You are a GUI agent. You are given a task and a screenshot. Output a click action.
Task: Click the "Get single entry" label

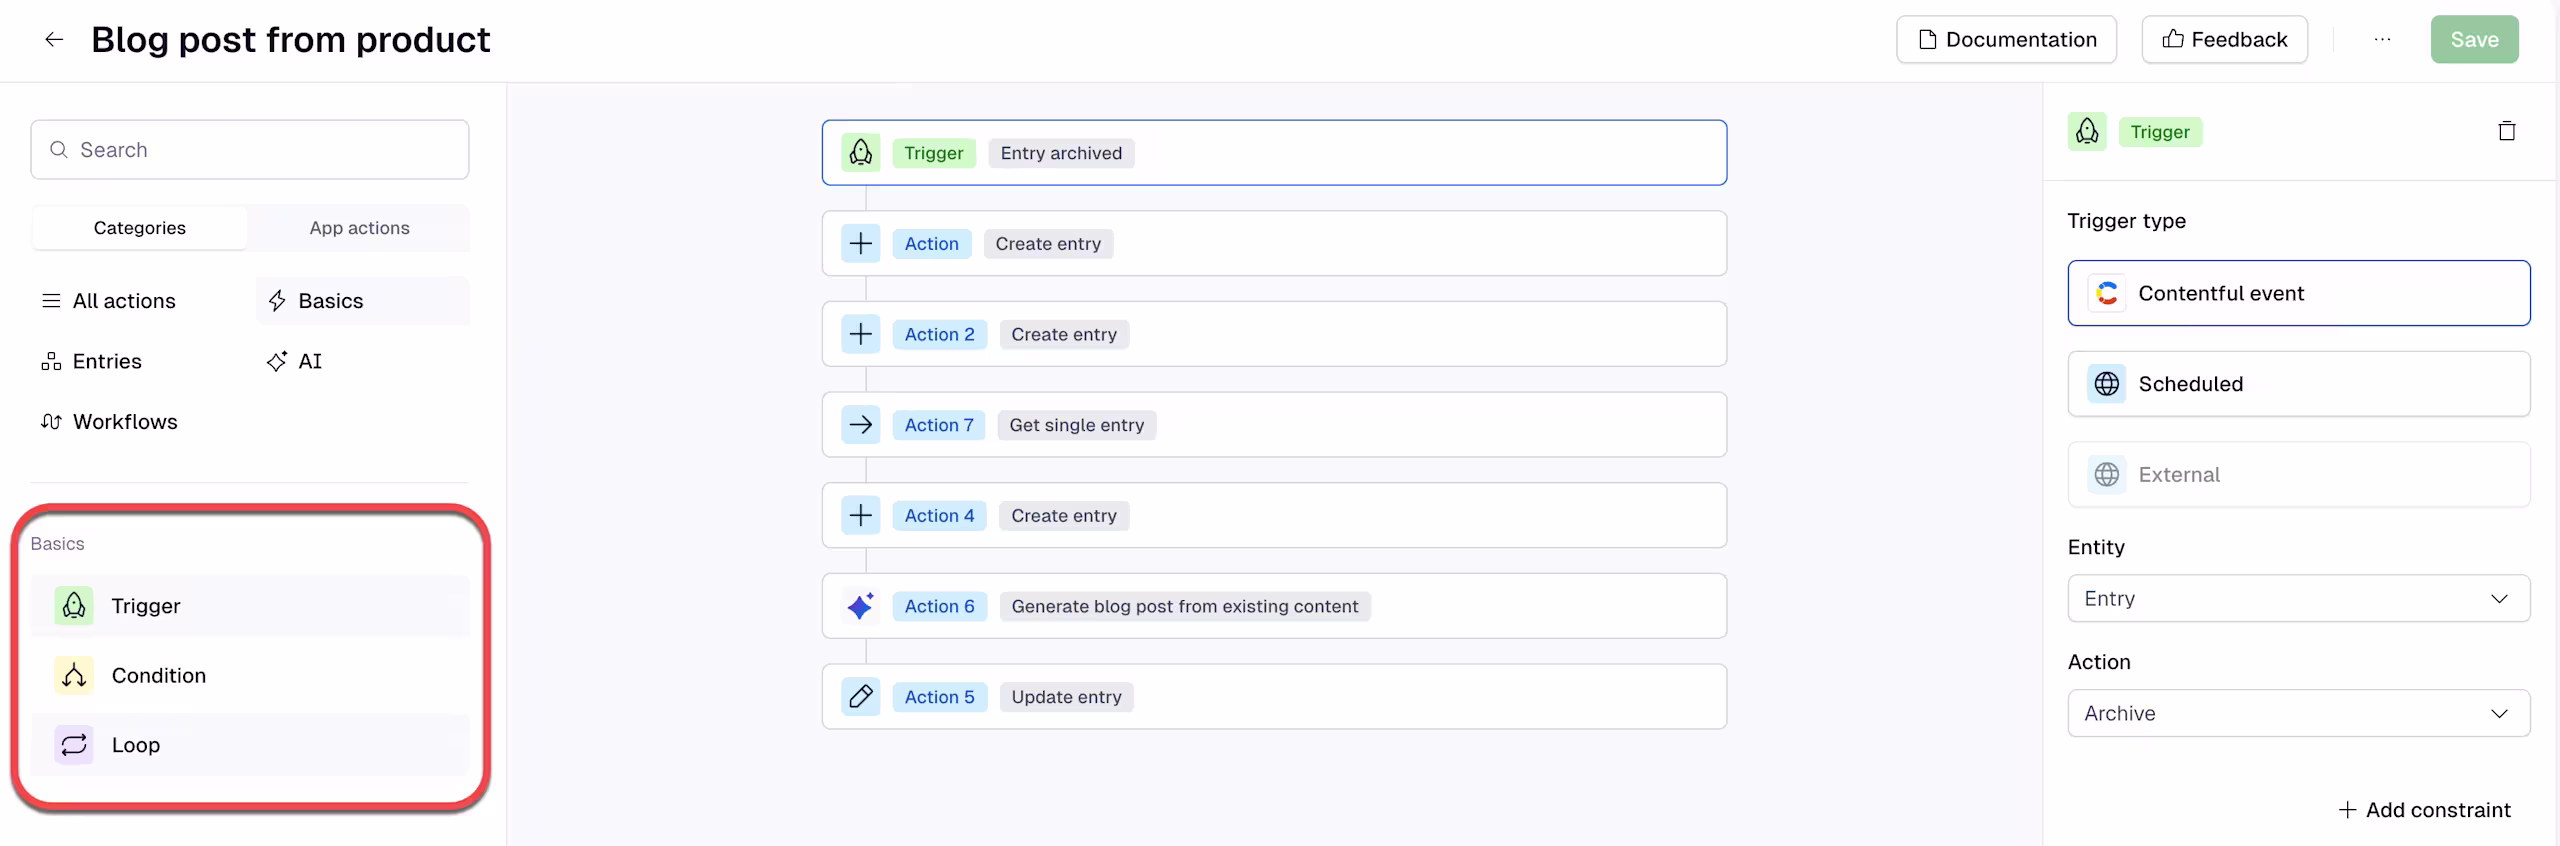[1077, 425]
